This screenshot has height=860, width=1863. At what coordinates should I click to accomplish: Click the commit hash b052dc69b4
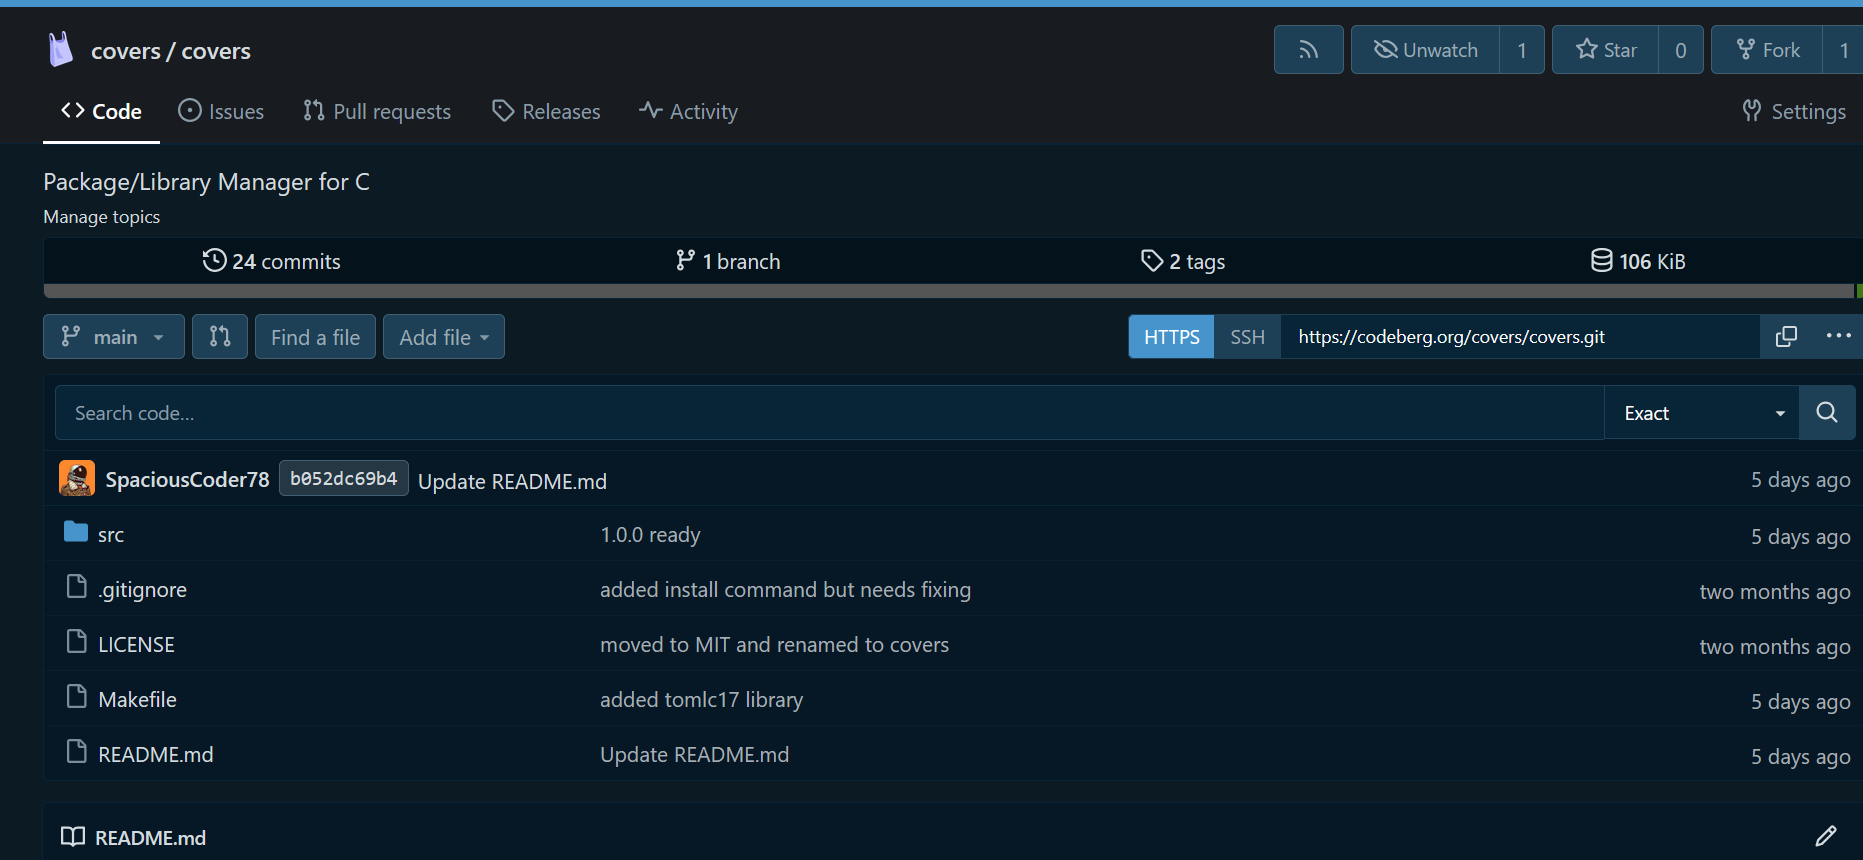pyautogui.click(x=343, y=479)
